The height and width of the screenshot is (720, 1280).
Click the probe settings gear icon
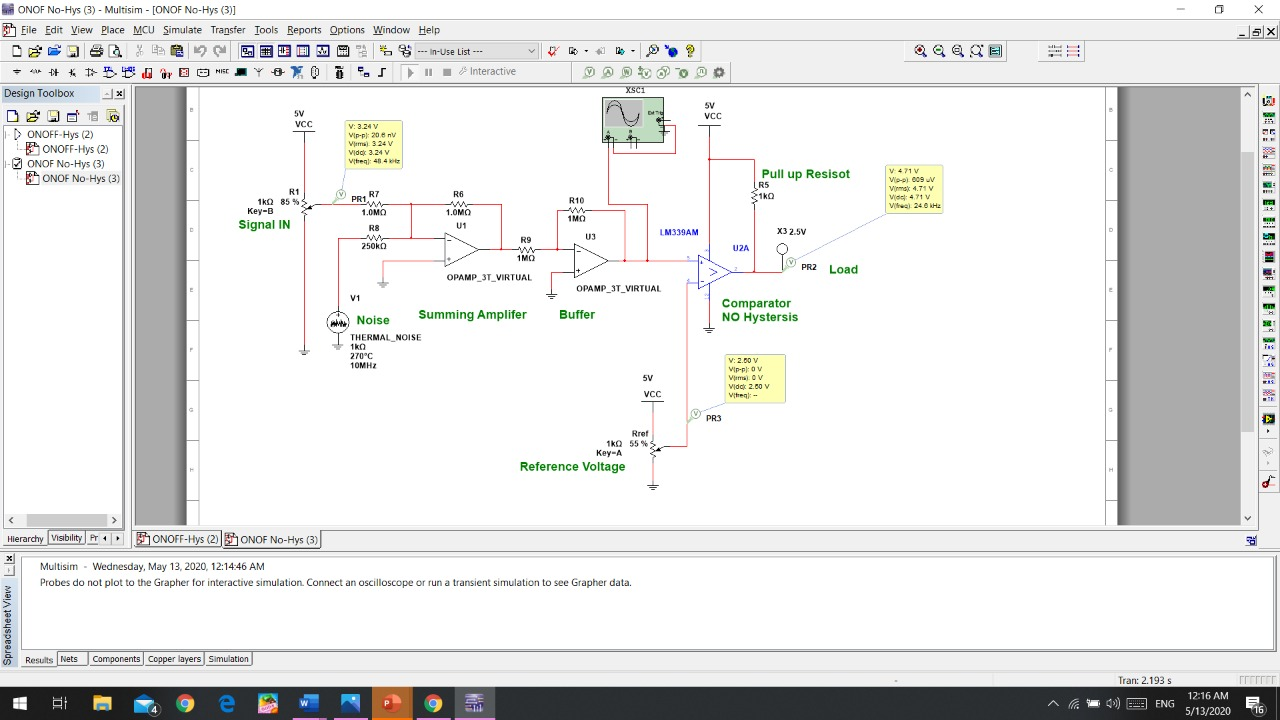click(719, 72)
